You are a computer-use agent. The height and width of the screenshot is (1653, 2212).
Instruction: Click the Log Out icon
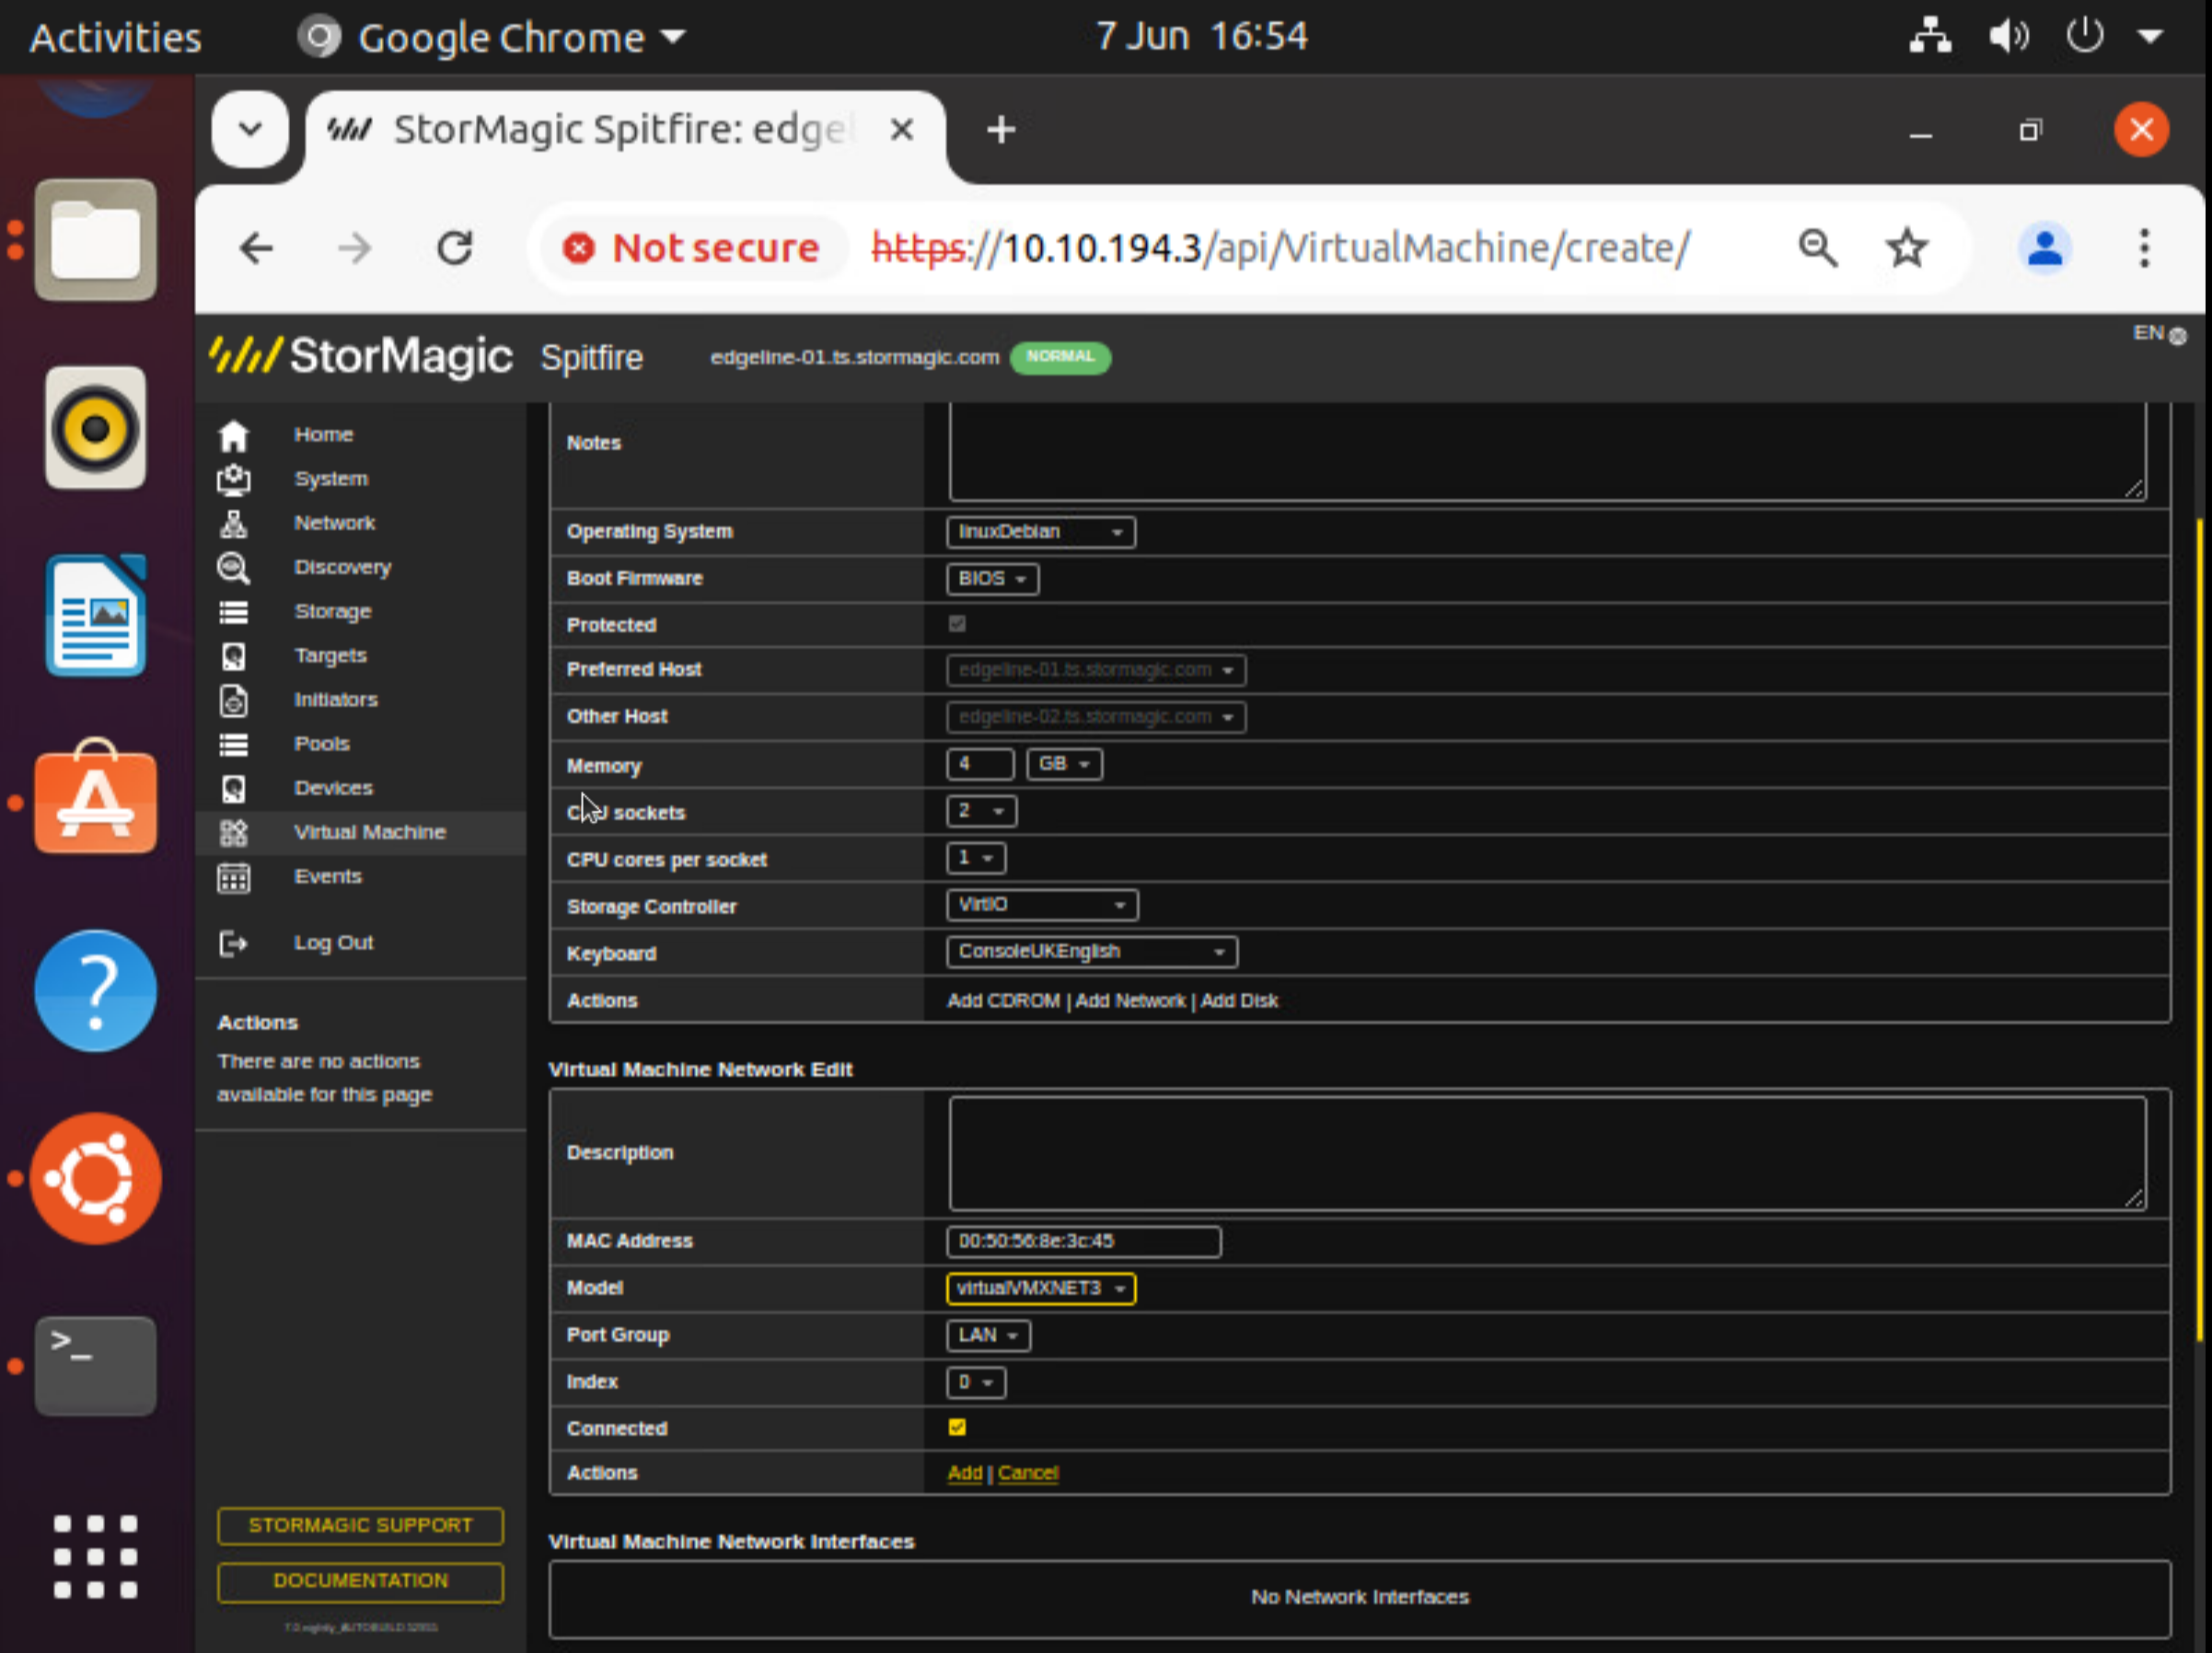coord(233,943)
